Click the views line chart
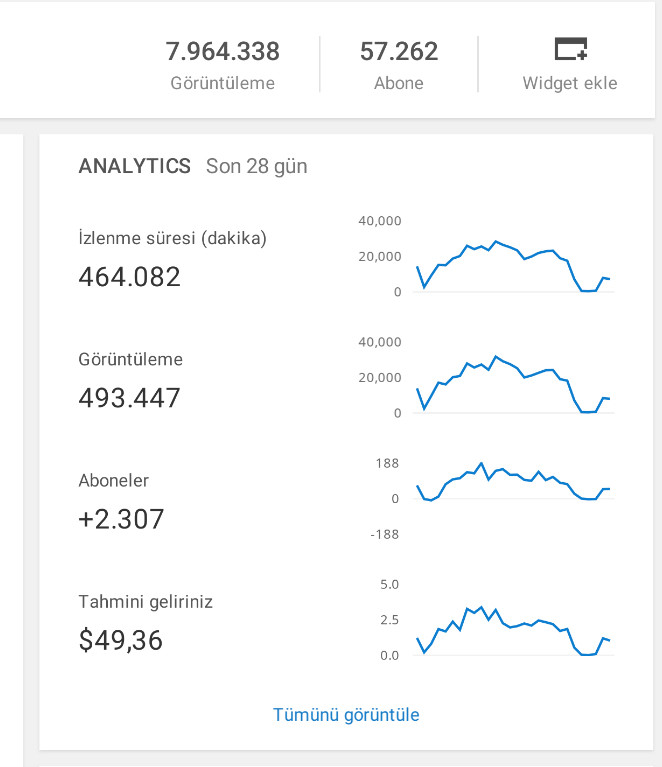The image size is (662, 767). tap(513, 385)
